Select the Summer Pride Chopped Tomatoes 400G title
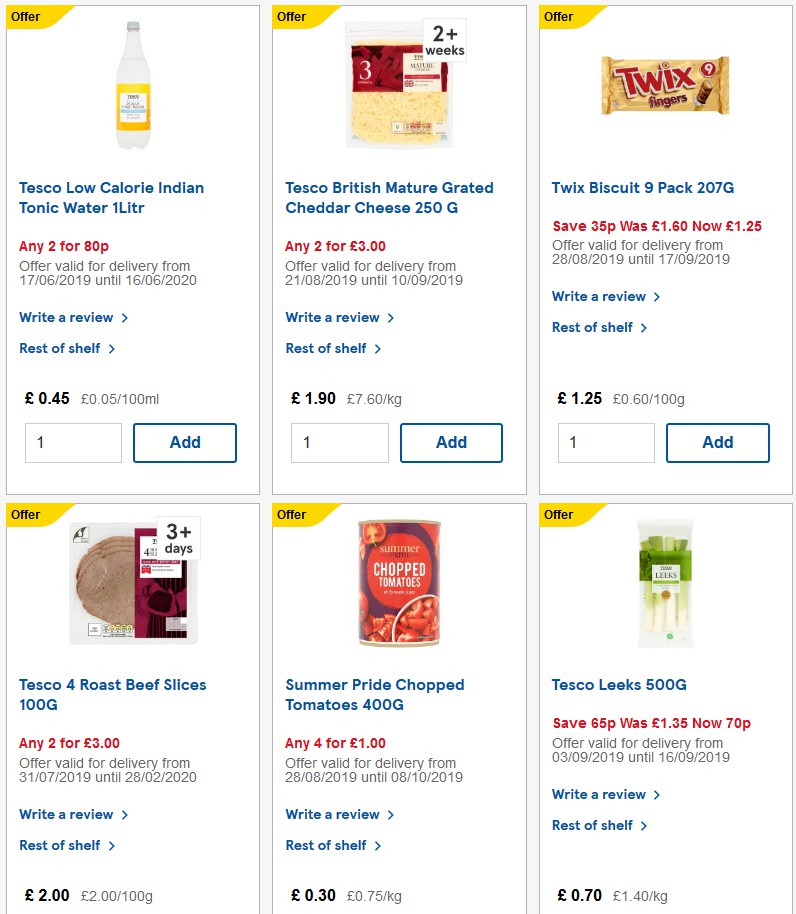This screenshot has width=796, height=914. point(374,695)
